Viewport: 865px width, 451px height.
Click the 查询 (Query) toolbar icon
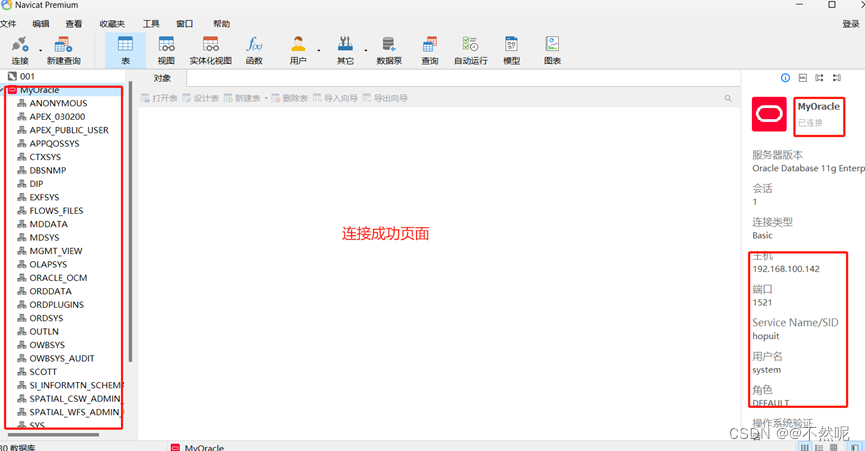pos(430,50)
